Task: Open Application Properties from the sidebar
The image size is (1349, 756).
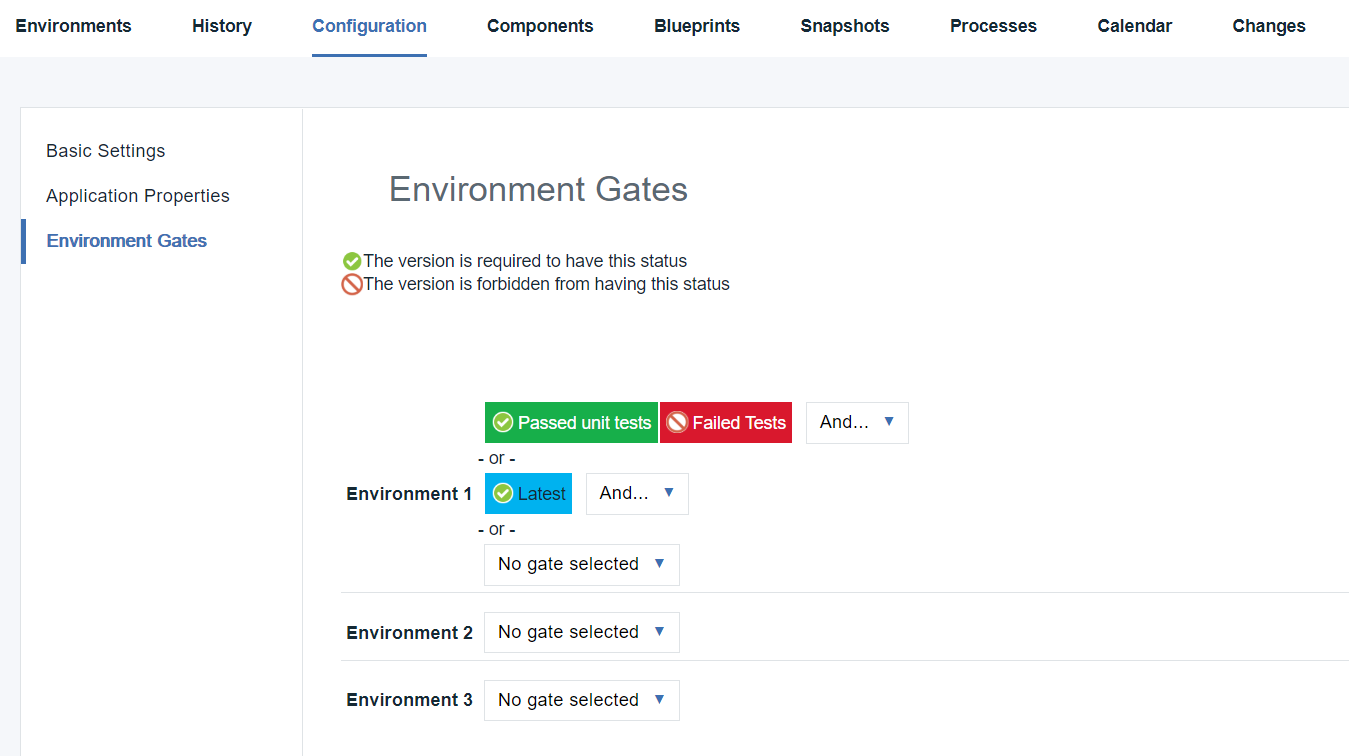Action: 137,195
